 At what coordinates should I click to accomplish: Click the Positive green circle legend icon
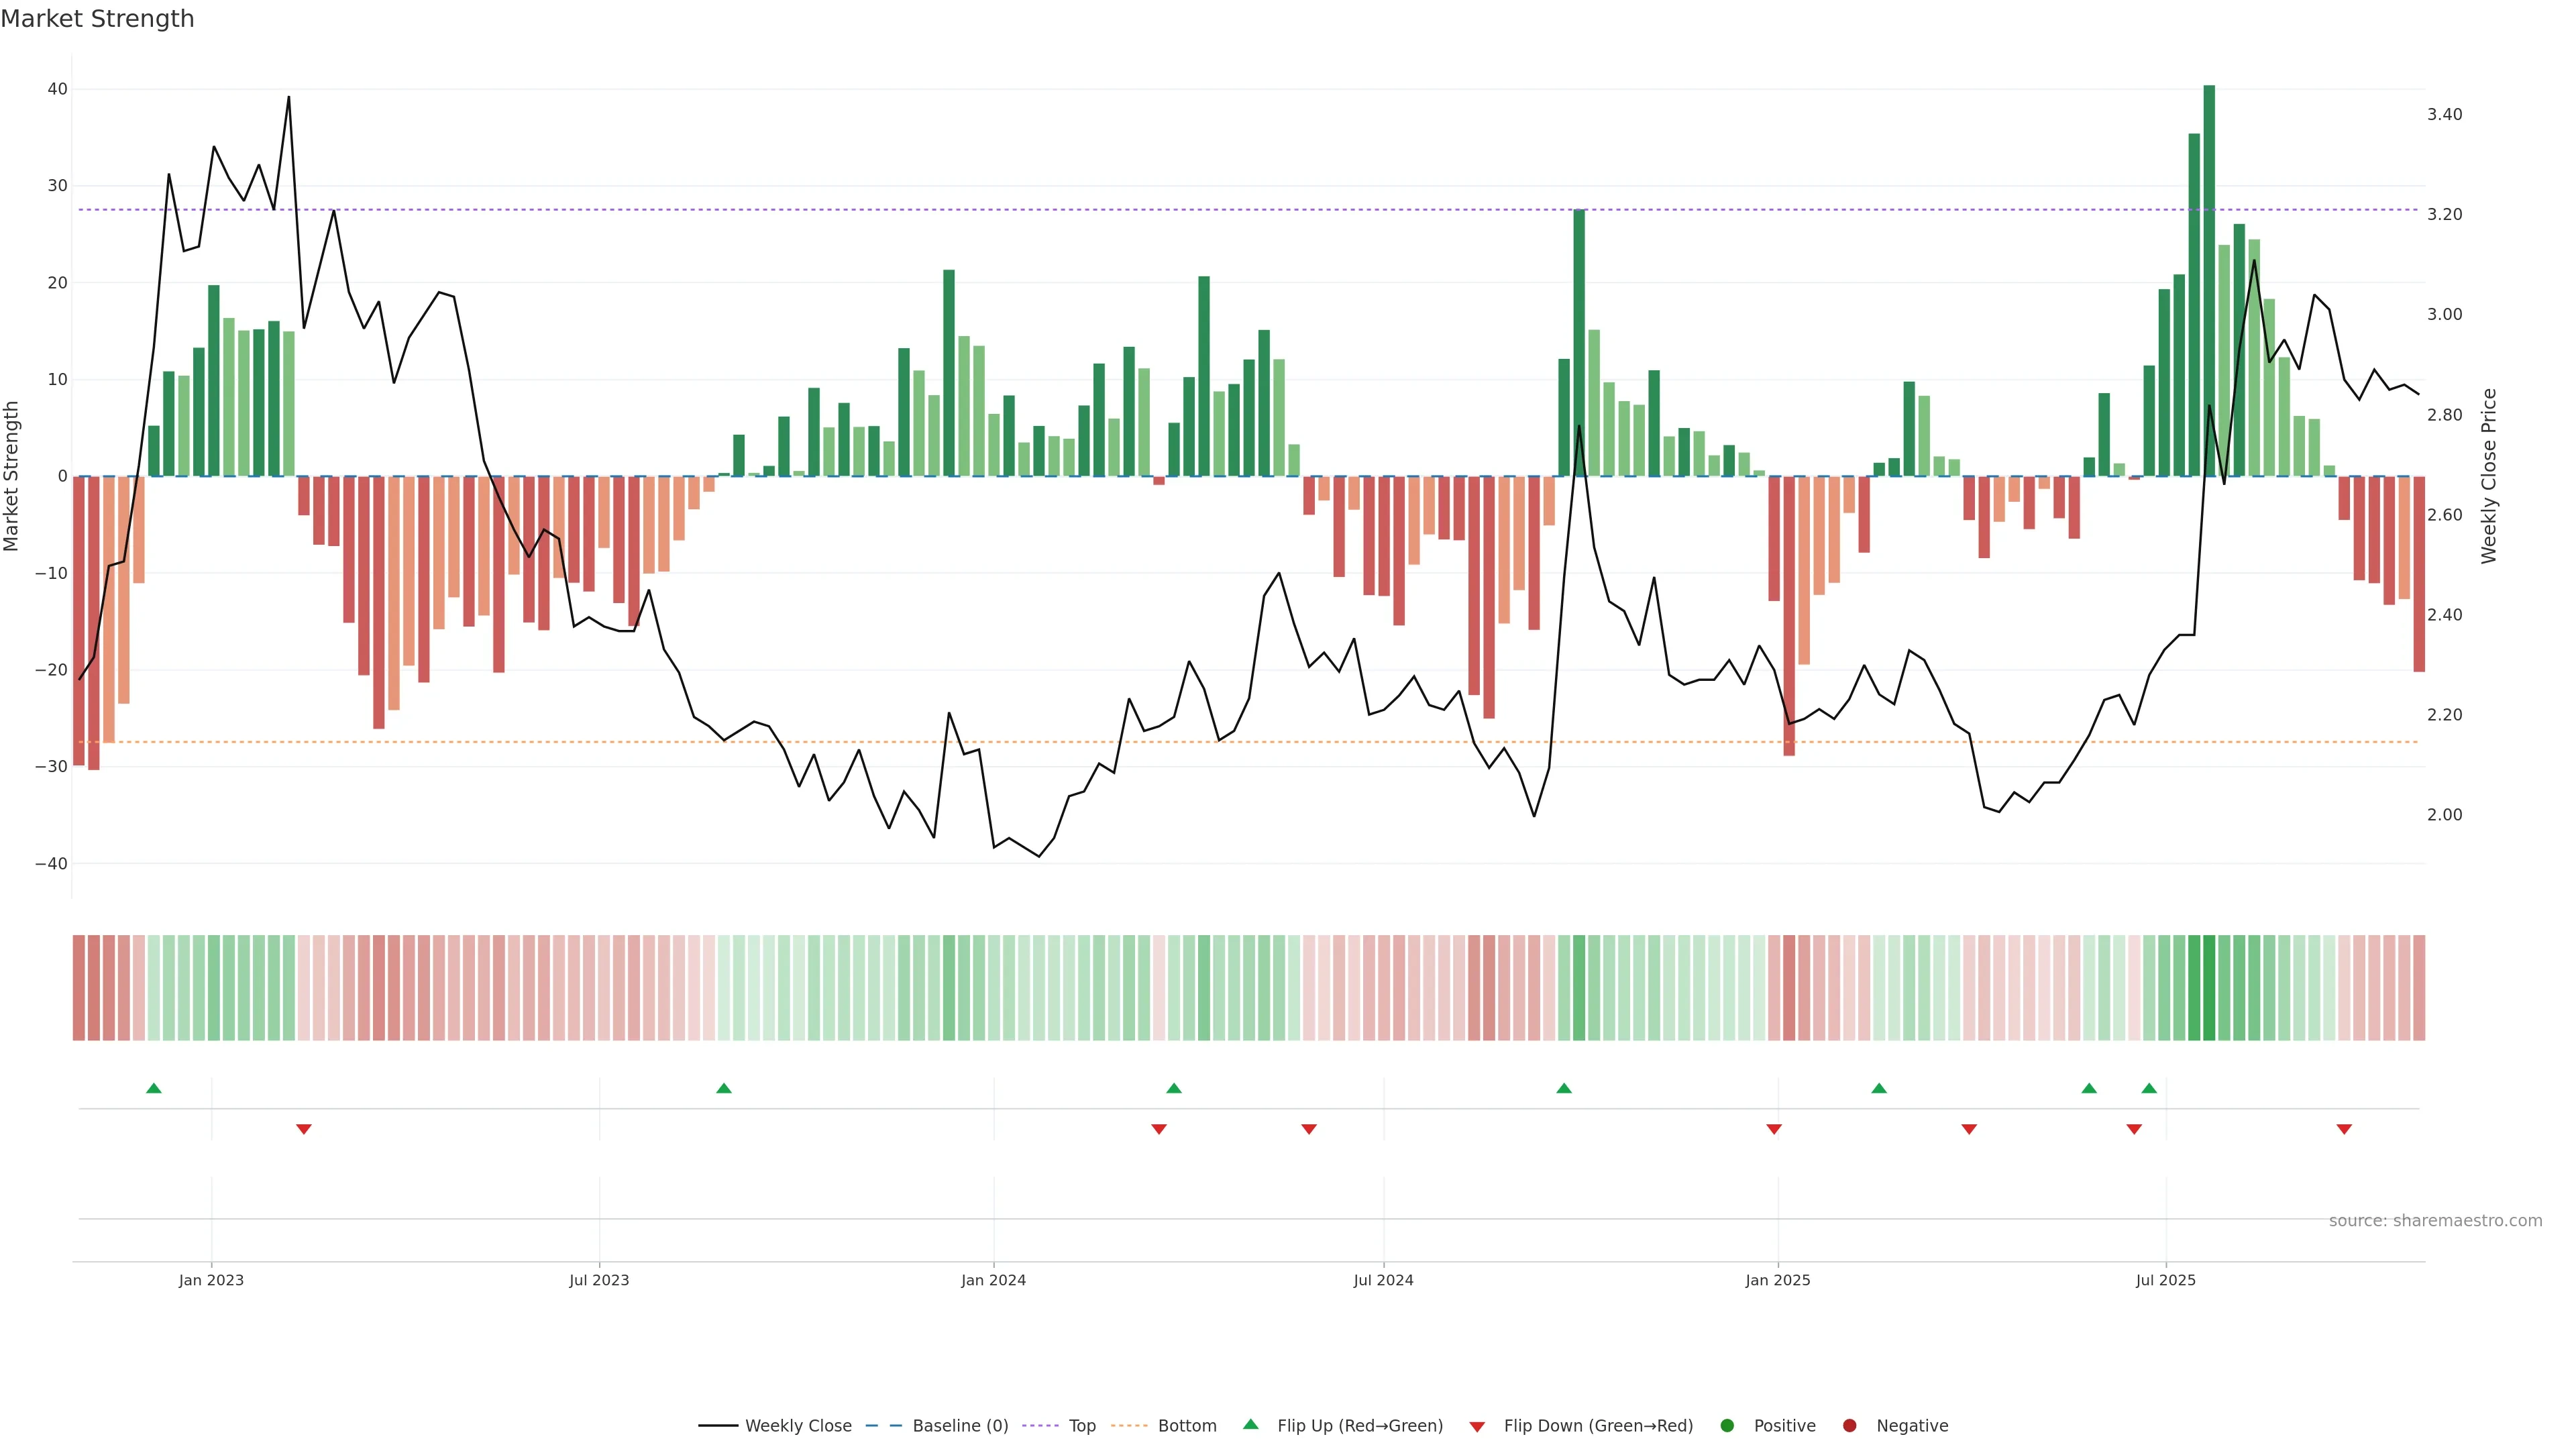[x=1727, y=1426]
